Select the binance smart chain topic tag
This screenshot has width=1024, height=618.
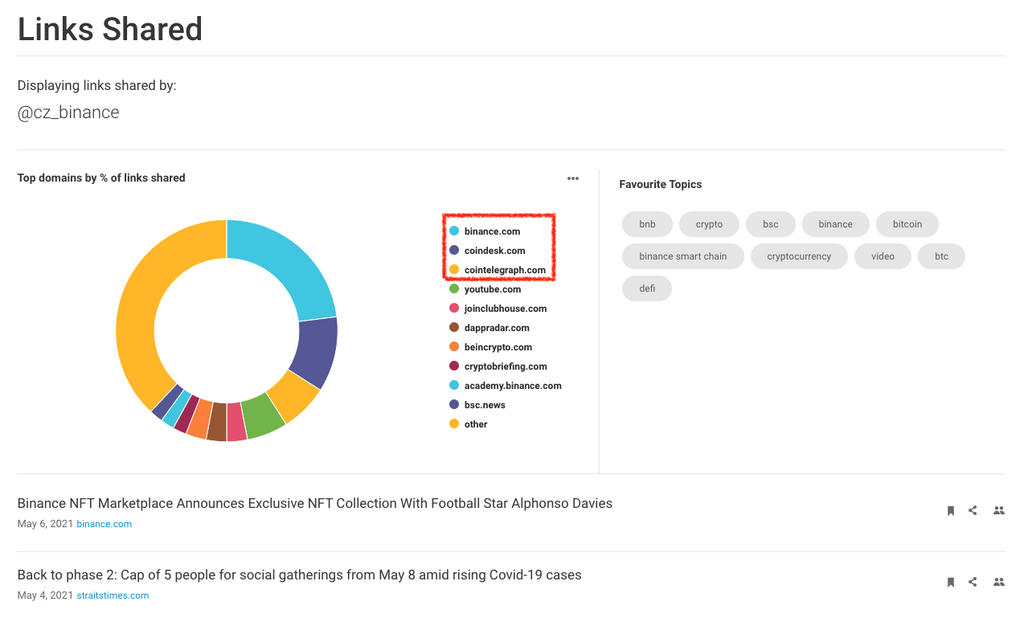683,257
